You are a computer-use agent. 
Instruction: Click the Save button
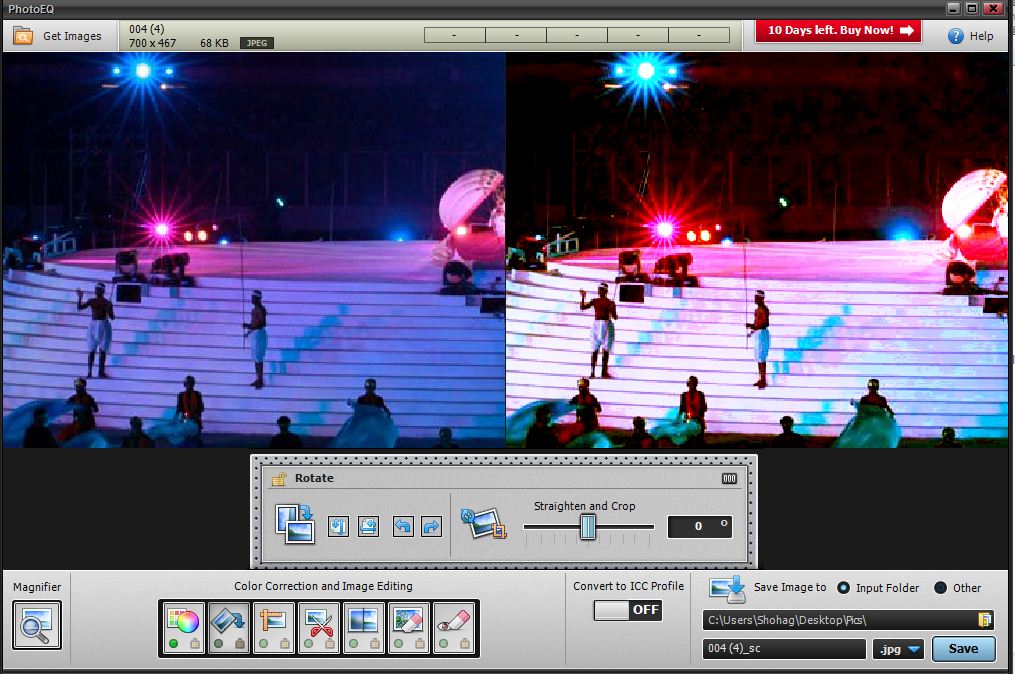pos(963,649)
